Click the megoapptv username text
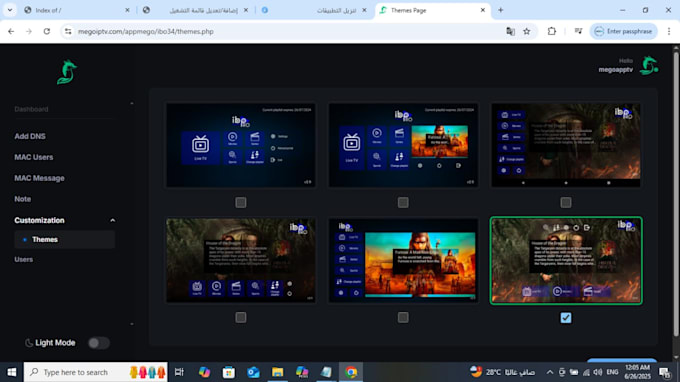Viewport: 680px width, 382px height. coord(616,69)
